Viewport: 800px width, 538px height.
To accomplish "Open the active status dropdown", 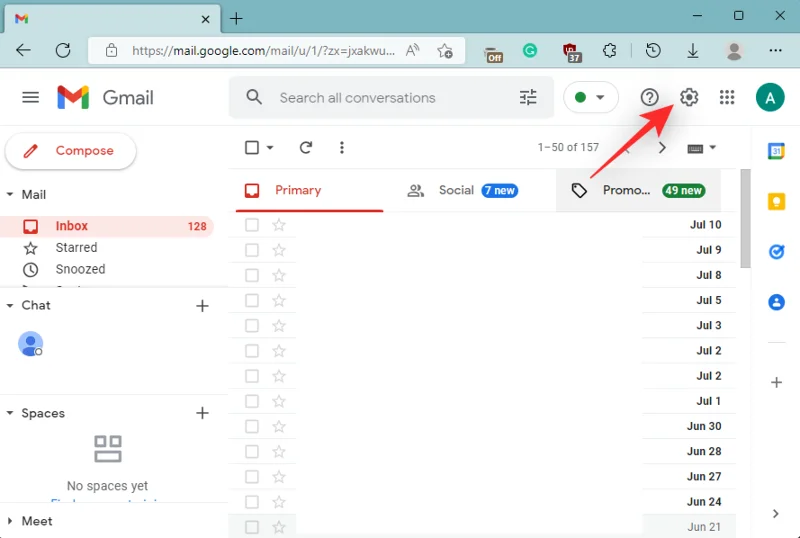I will tap(591, 97).
